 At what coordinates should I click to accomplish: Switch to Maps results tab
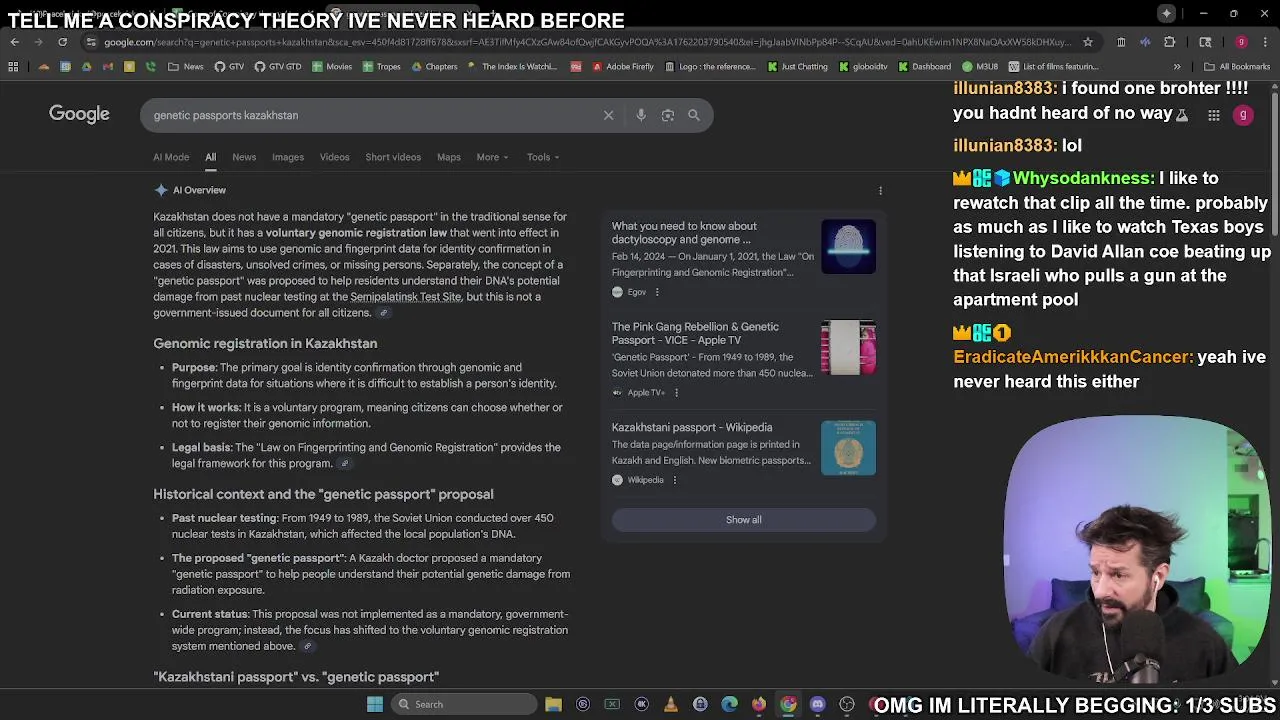coord(448,157)
